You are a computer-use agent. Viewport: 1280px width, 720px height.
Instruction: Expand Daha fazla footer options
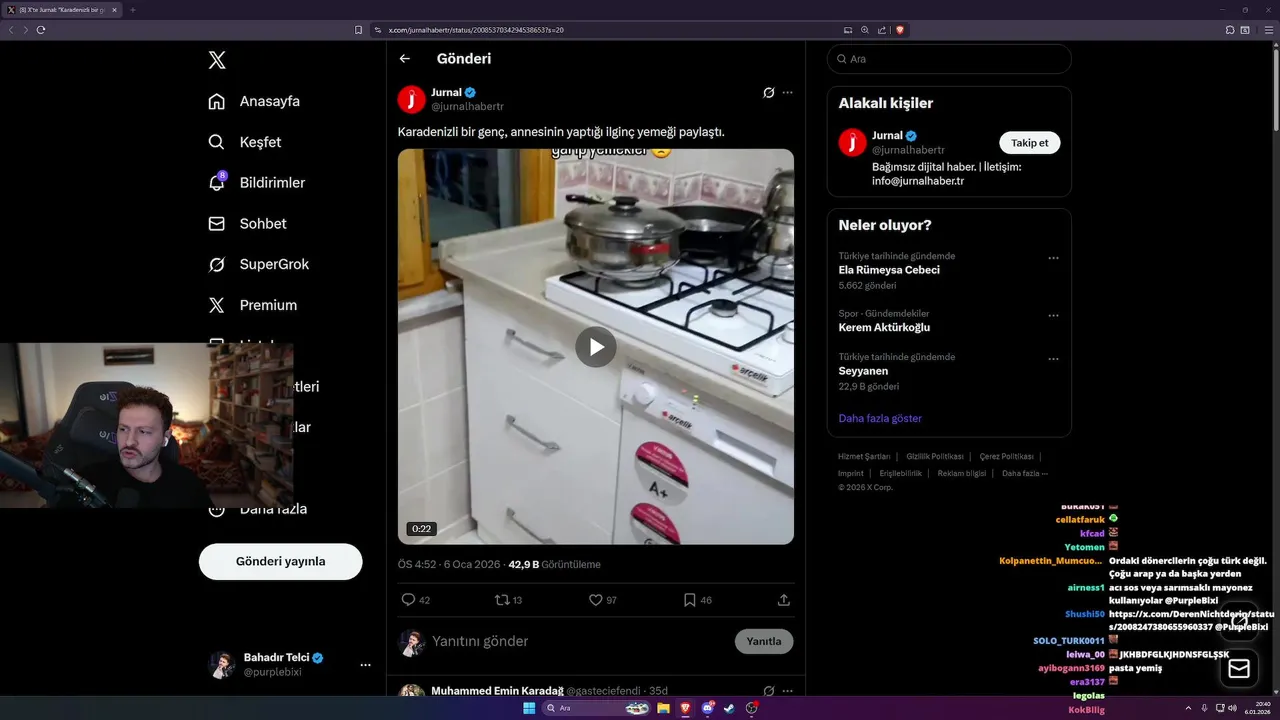[1025, 474]
